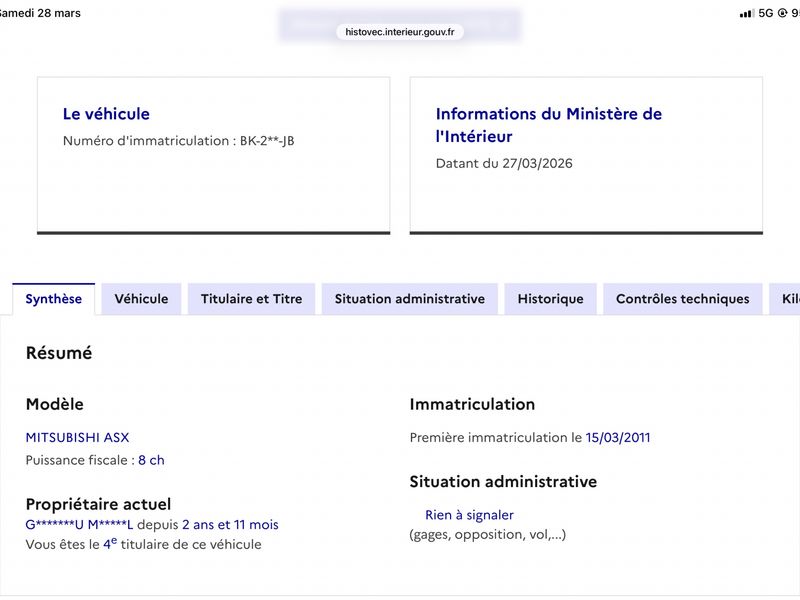Click the 'Résumé' section heading
800x600 pixels.
click(59, 353)
